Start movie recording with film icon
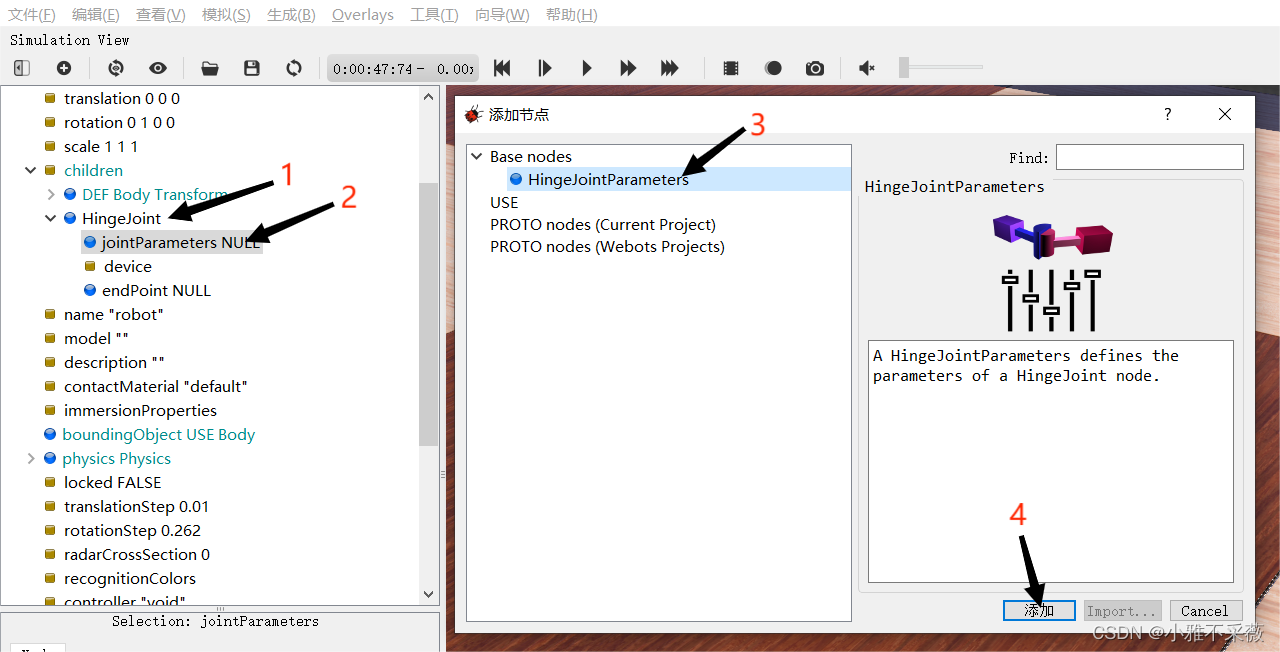Image resolution: width=1280 pixels, height=652 pixels. (x=731, y=68)
